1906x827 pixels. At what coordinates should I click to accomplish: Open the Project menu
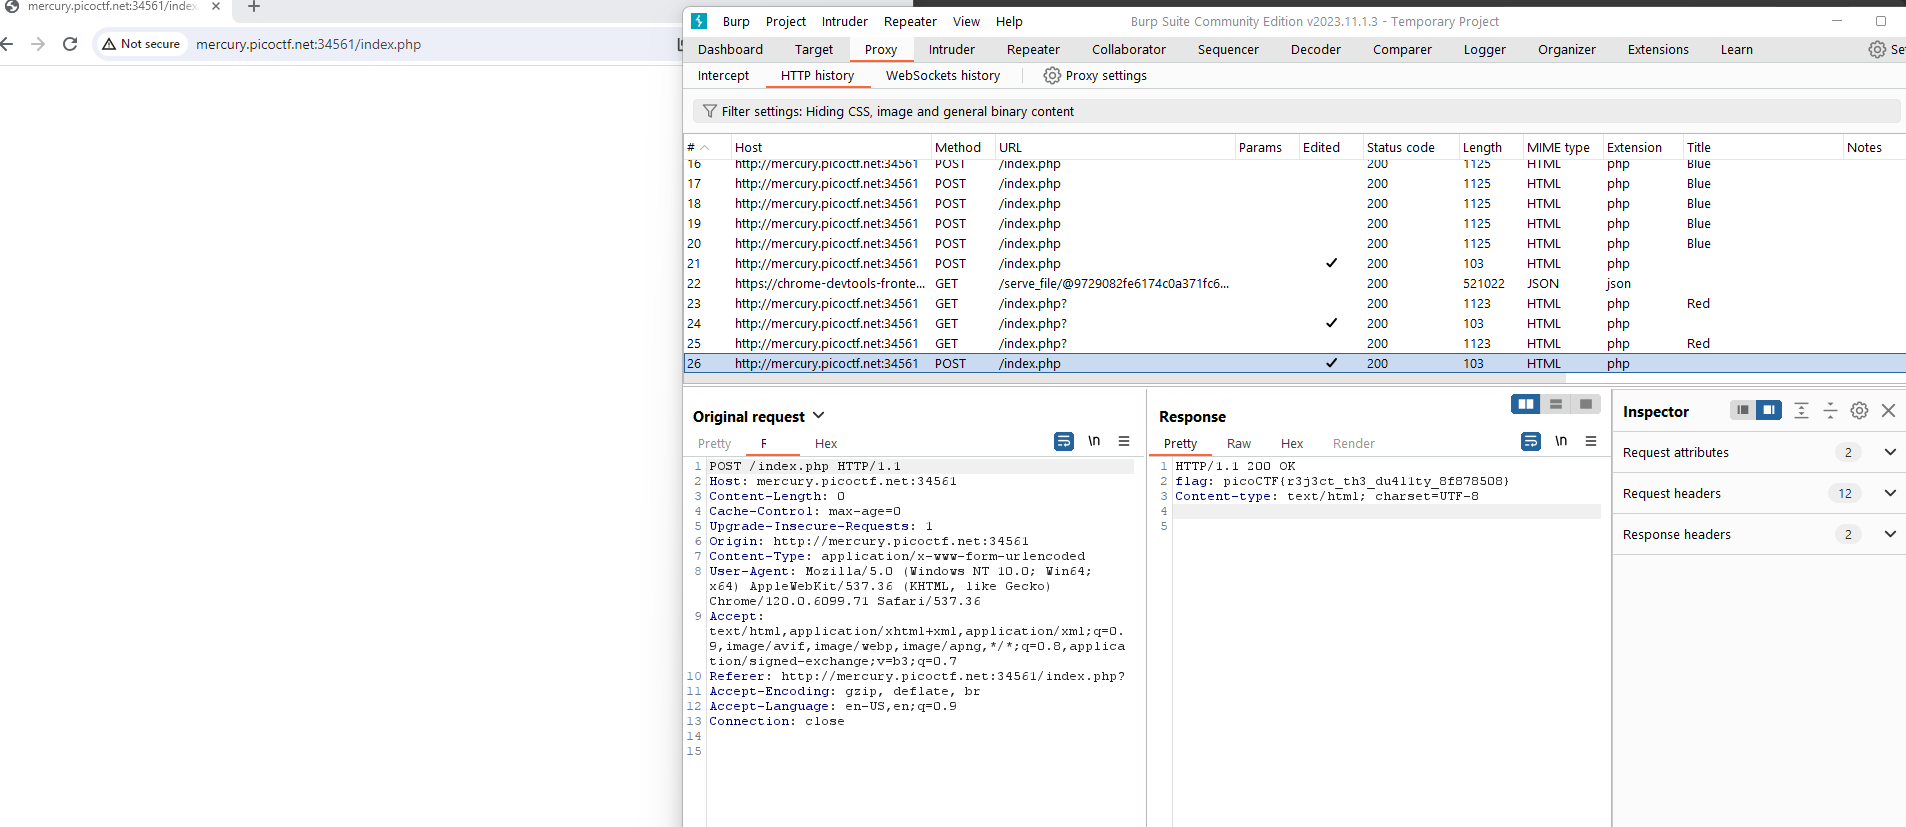click(786, 21)
